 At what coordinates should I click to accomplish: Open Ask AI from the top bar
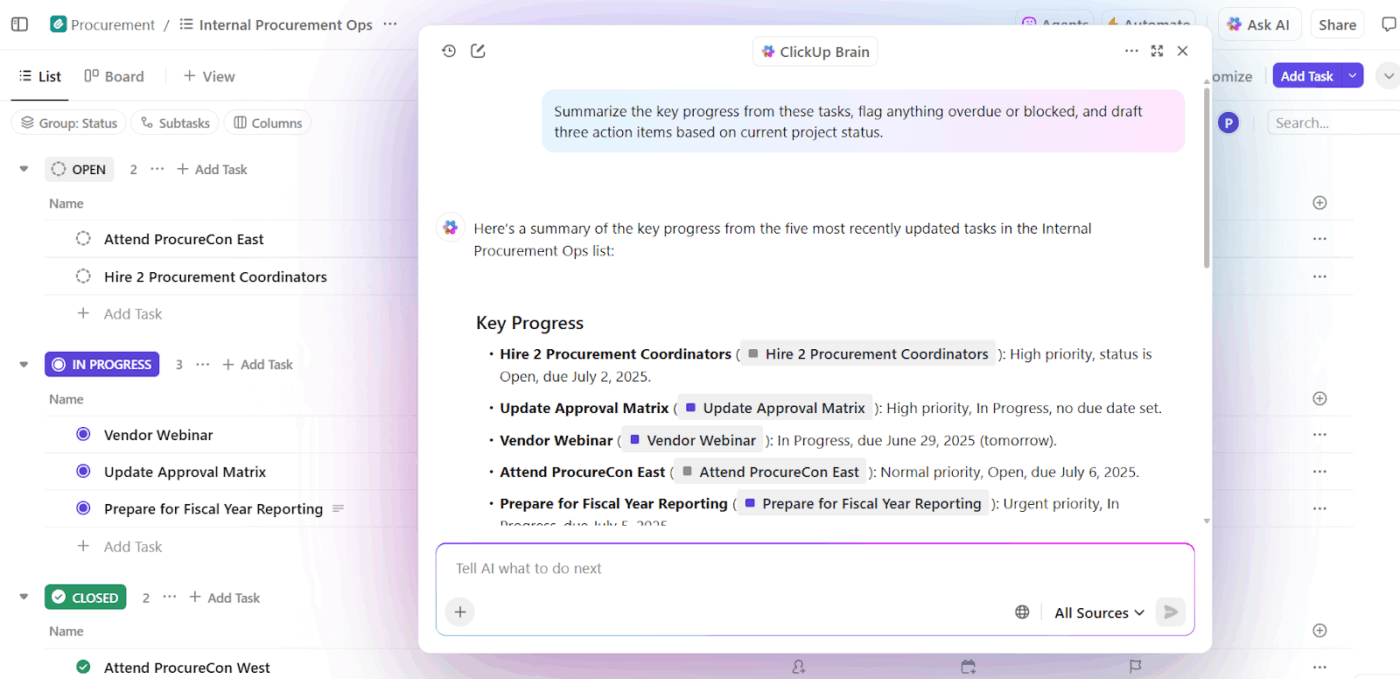[1259, 24]
